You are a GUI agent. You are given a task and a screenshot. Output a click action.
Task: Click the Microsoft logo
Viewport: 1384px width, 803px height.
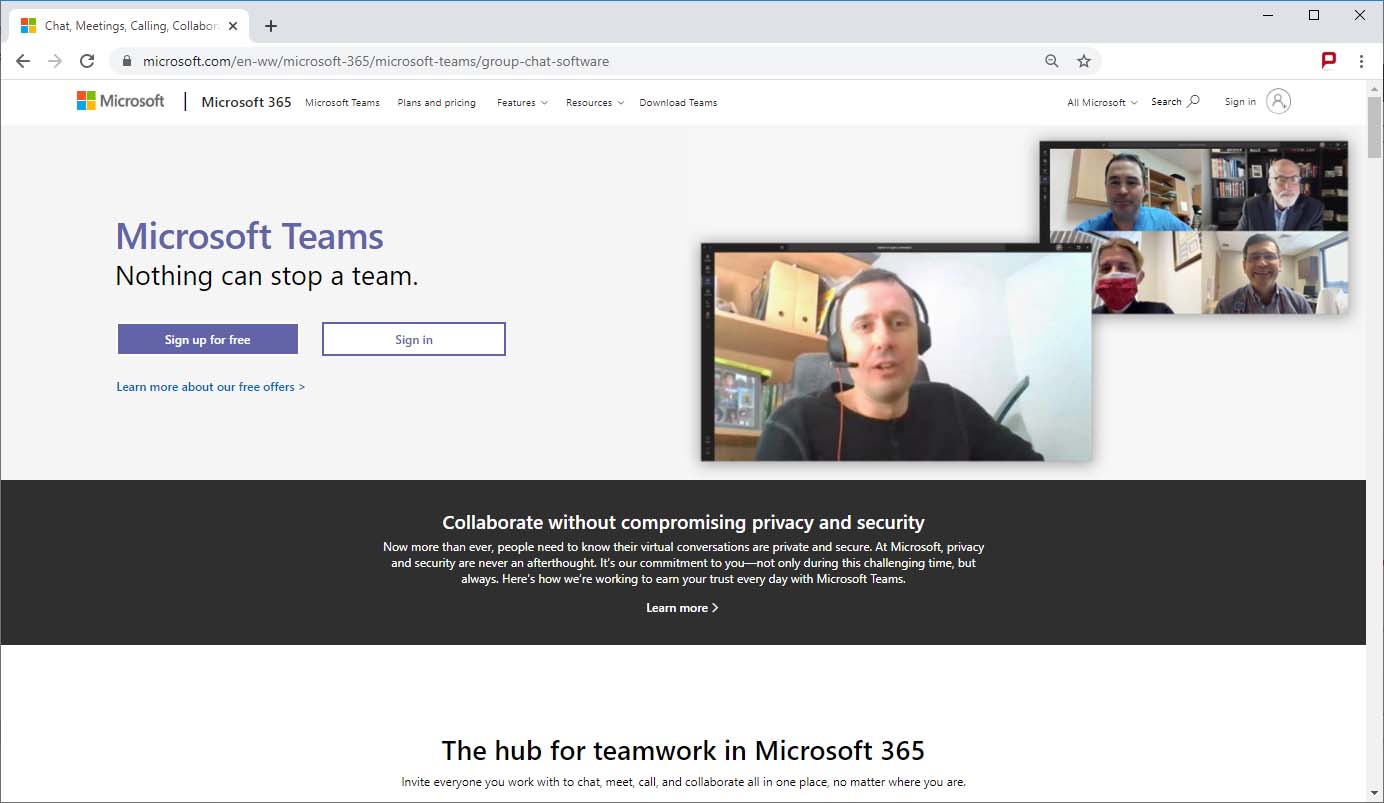click(x=120, y=100)
